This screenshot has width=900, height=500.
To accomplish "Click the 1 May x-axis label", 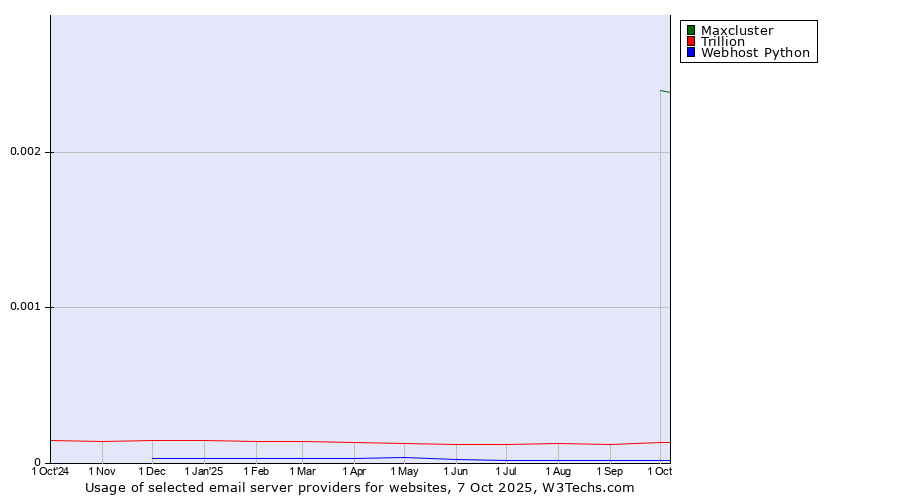I will (x=404, y=471).
